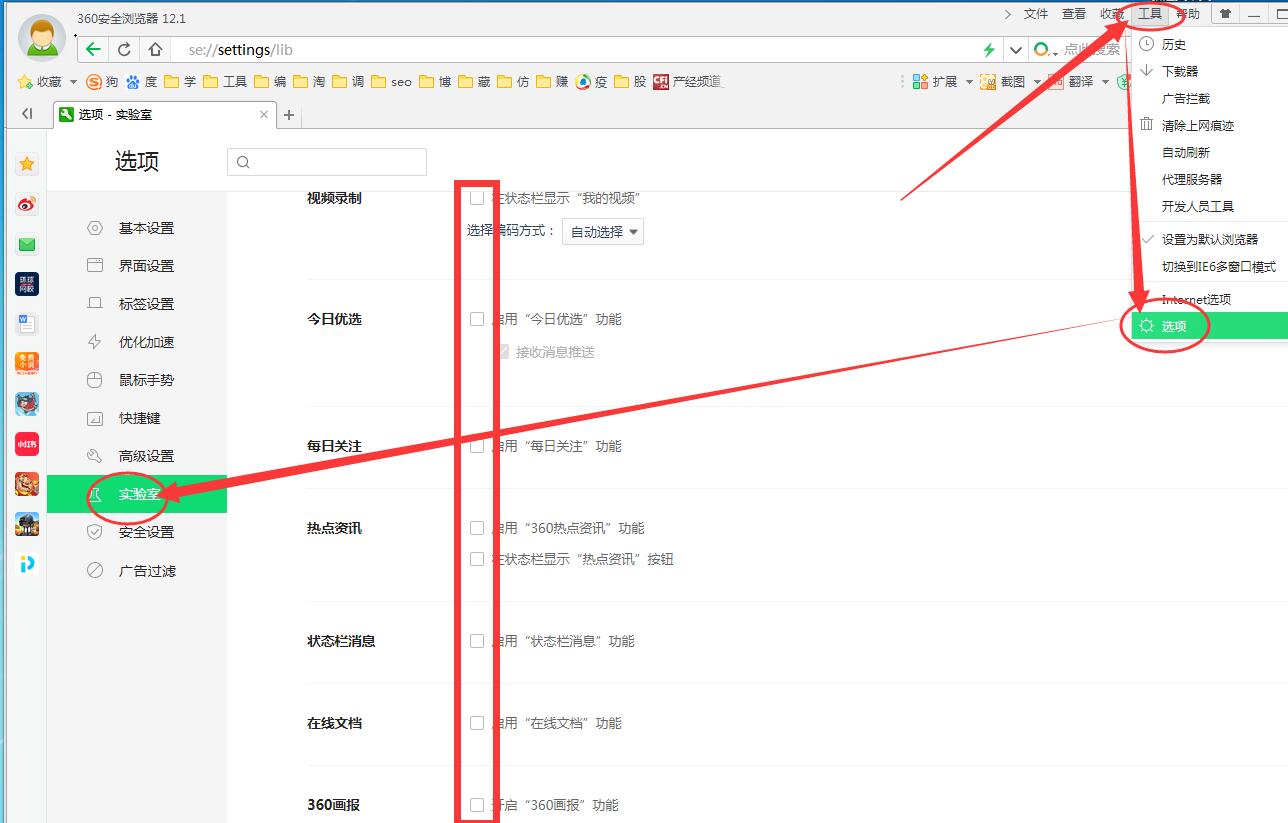1288x823 pixels.
Task: Go to 鼠标手势 settings section
Action: pos(137,380)
